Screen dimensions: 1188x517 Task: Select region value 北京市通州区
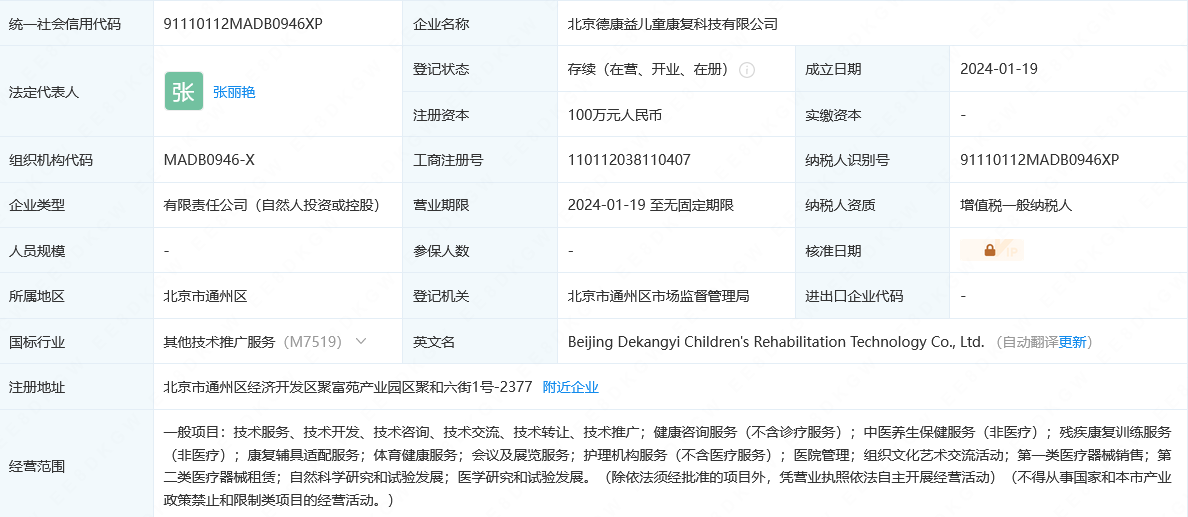[x=206, y=296]
